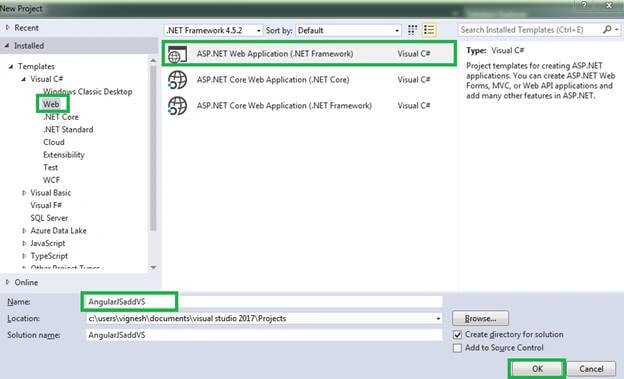Collapse the Visual C# node

click(x=23, y=79)
